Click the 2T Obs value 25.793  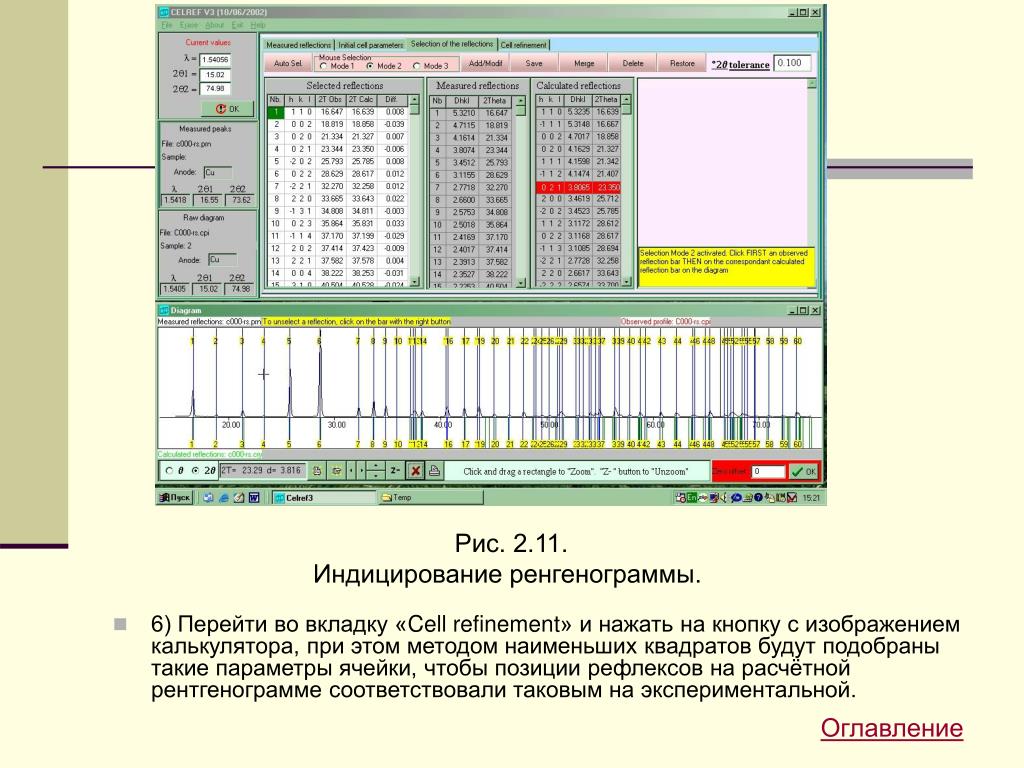pos(332,161)
